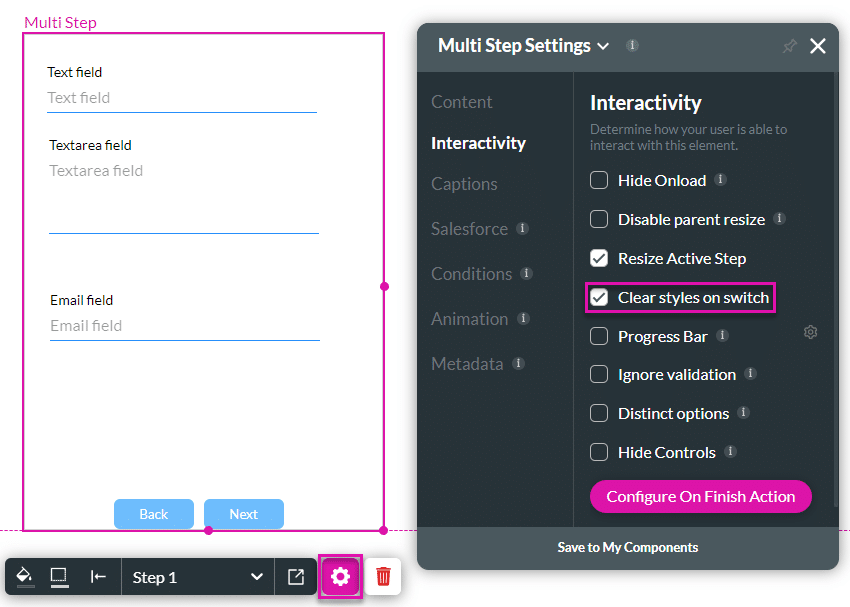The width and height of the screenshot is (850, 607).
Task: Delete element with red trash icon
Action: pos(383,577)
